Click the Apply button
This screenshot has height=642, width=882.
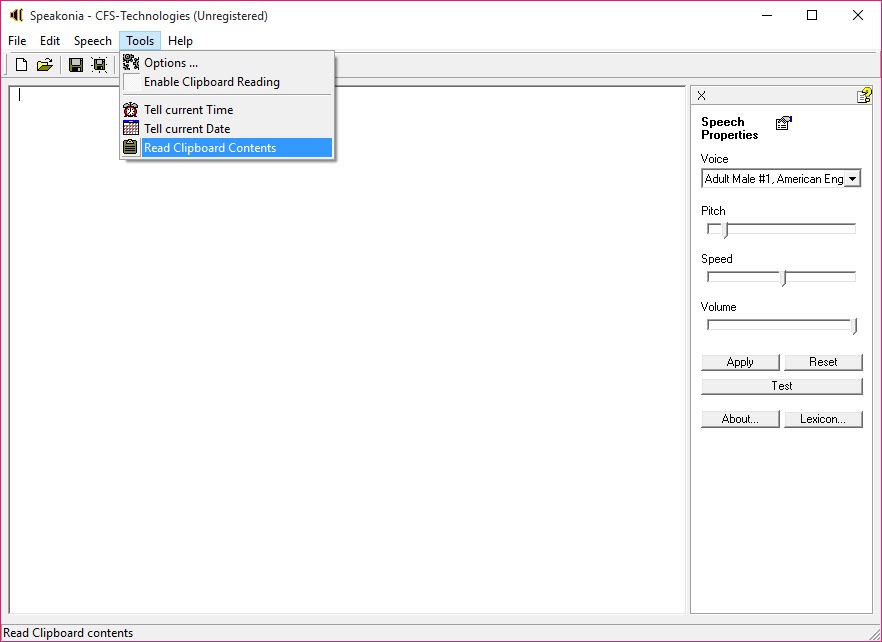740,362
